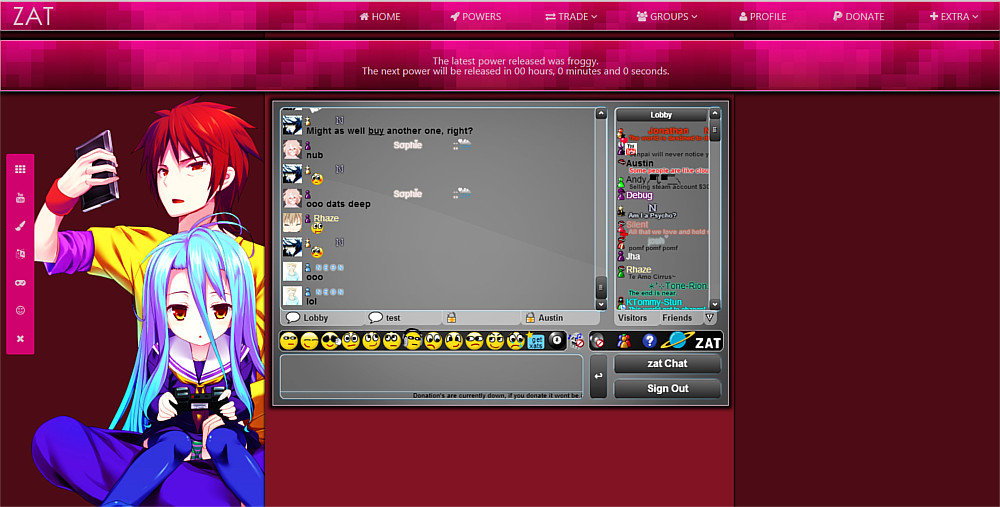Open the groups people icon in the chat bar
Screen dimensions: 1000x507
(624, 341)
